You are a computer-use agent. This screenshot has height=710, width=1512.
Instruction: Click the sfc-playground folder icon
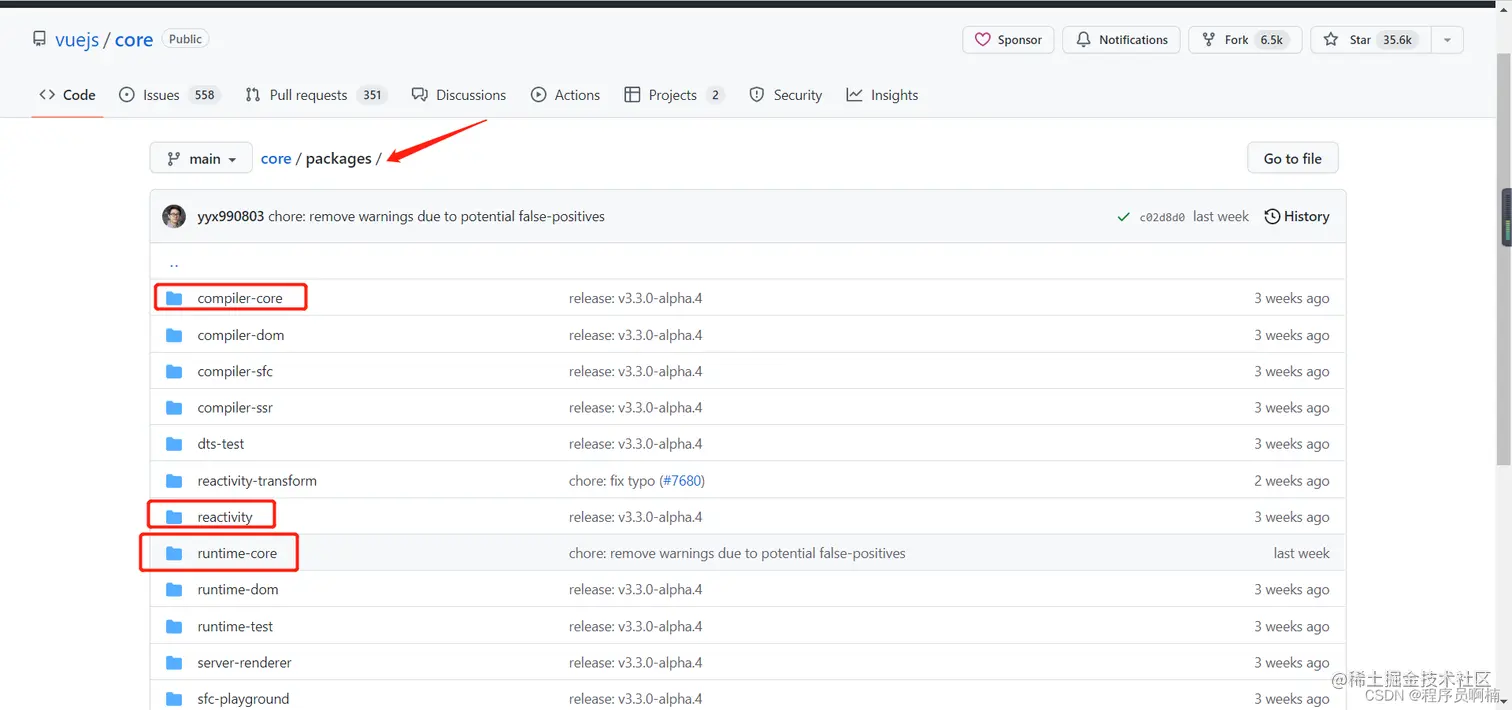coord(174,699)
